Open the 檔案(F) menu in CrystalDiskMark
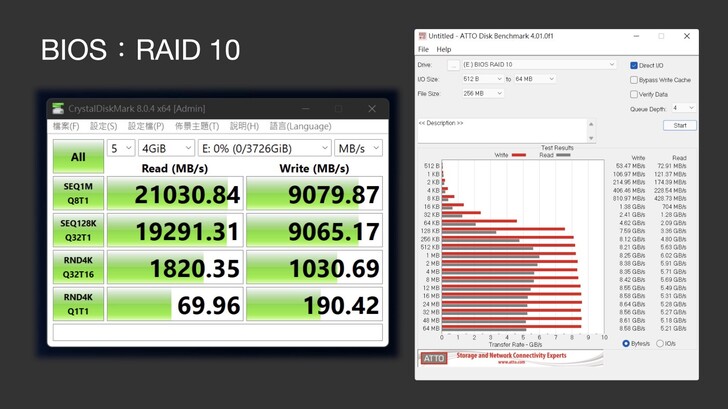Viewport: 728px width, 409px height. (x=66, y=126)
